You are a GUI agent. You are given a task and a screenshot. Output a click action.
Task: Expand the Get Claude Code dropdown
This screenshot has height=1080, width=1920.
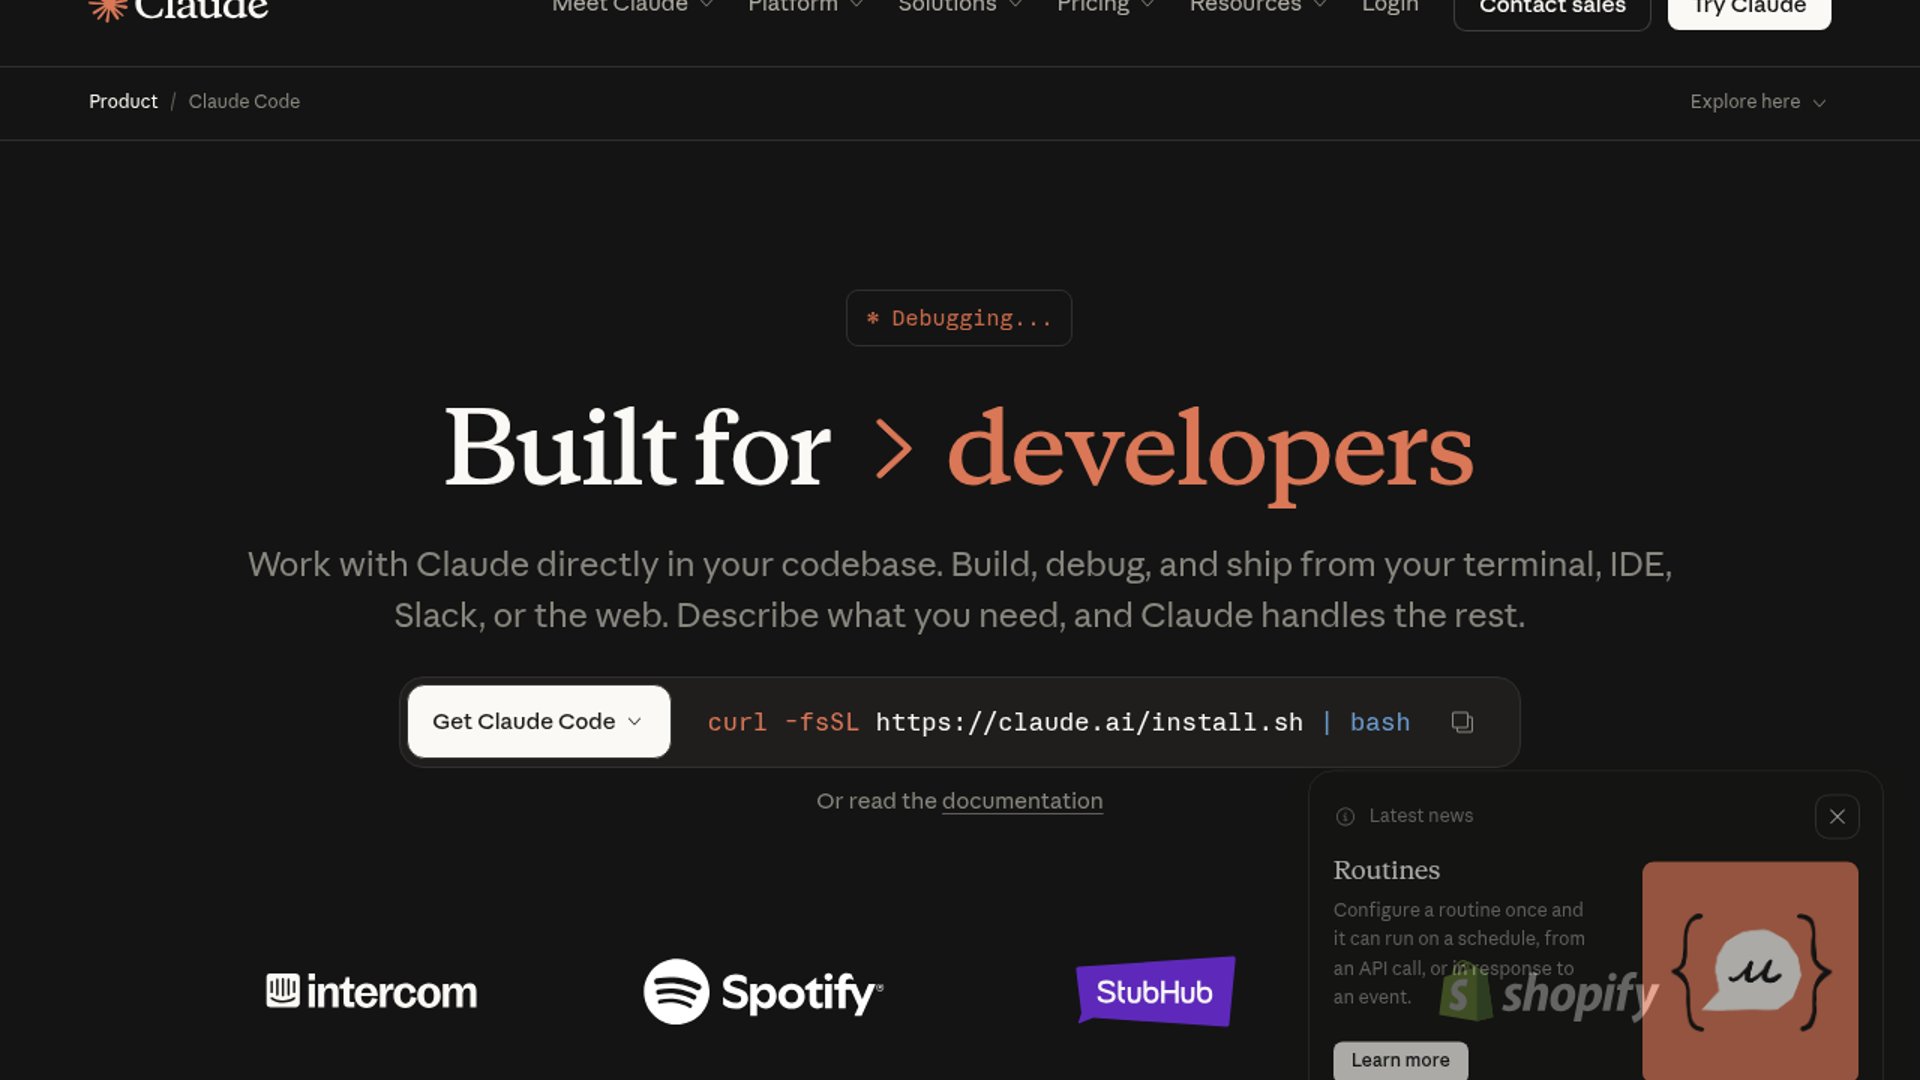(x=538, y=722)
